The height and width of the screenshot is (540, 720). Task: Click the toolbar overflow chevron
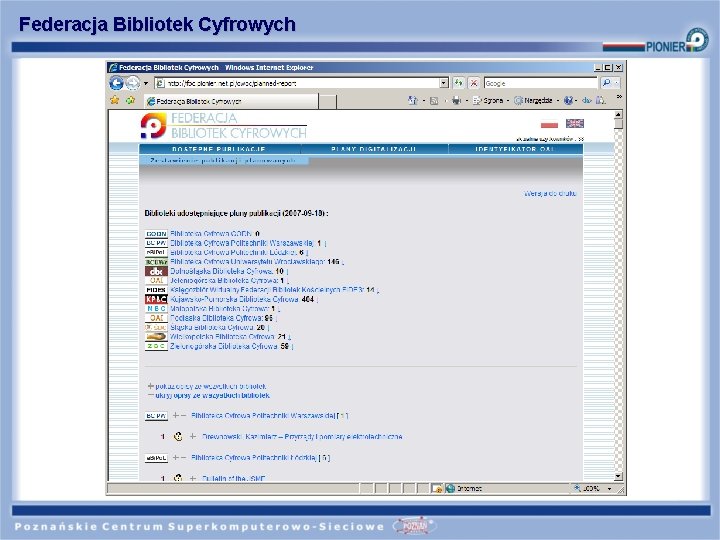(619, 97)
